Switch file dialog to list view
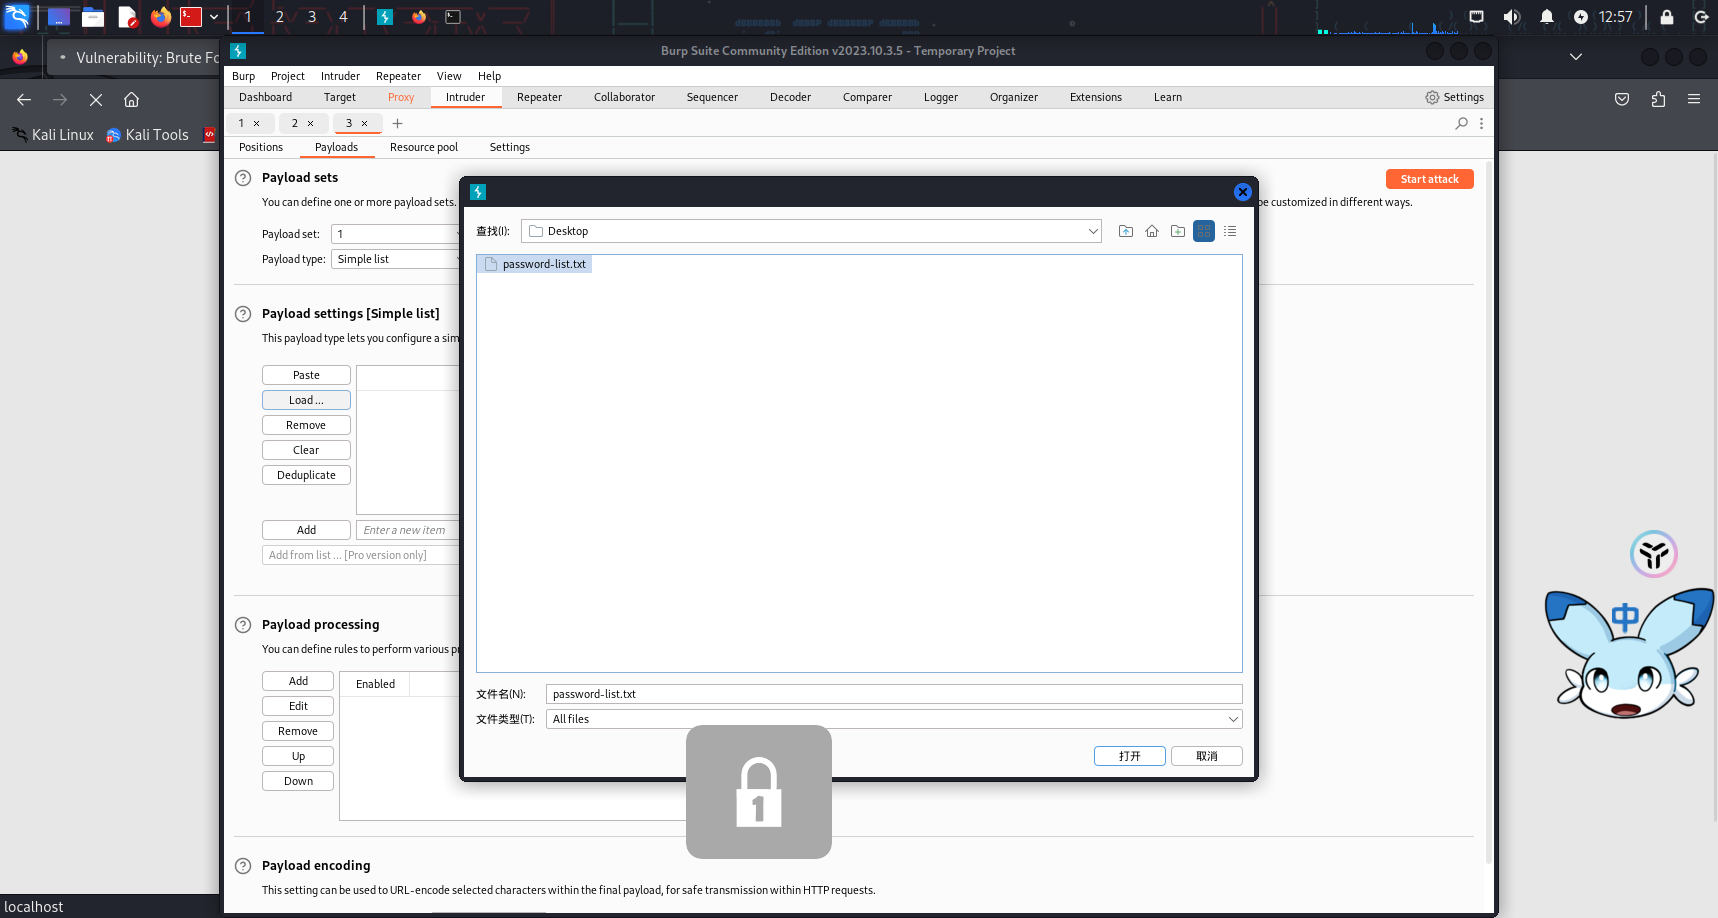 tap(1230, 231)
